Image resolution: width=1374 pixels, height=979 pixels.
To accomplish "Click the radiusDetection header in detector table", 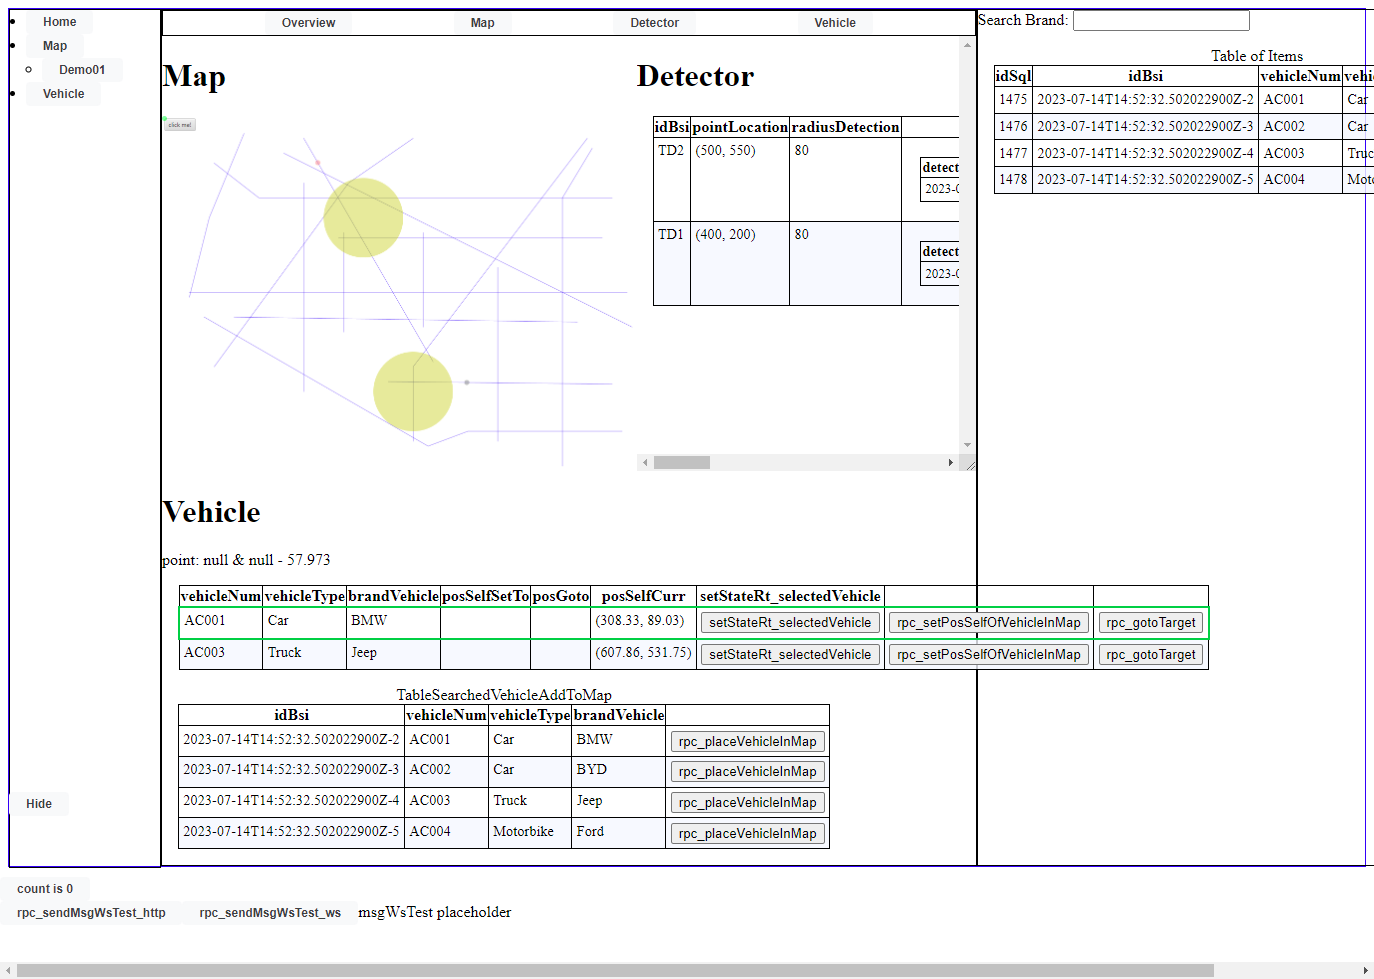I will (x=845, y=127).
